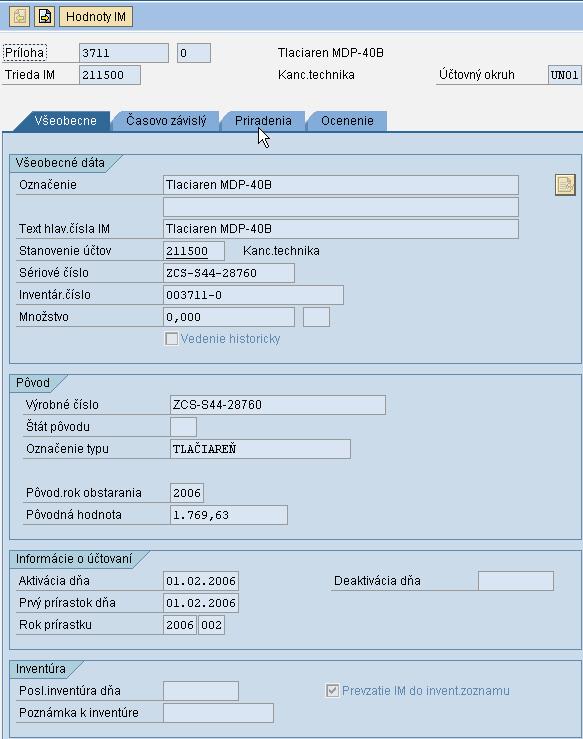Click the Označenie typu field TLAČIAREŇ
The image size is (583, 739).
260,449
